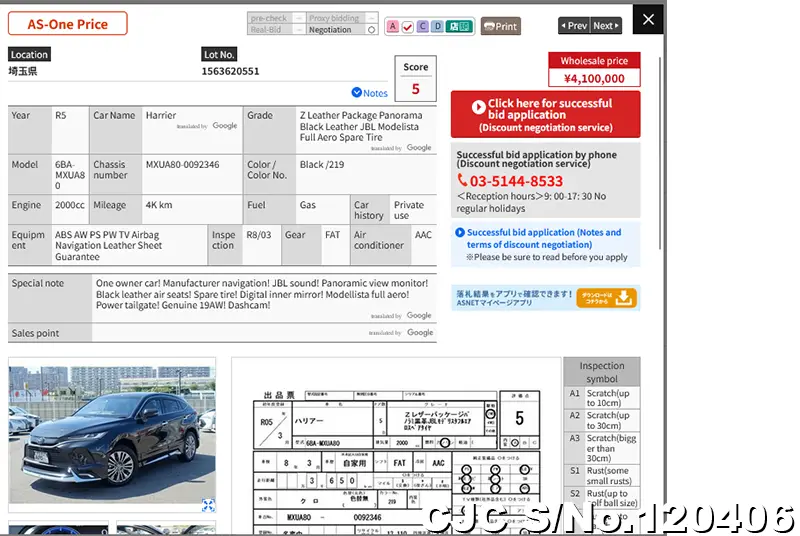Click the red successful bid application button
The height and width of the screenshot is (536, 800).
pos(545,115)
